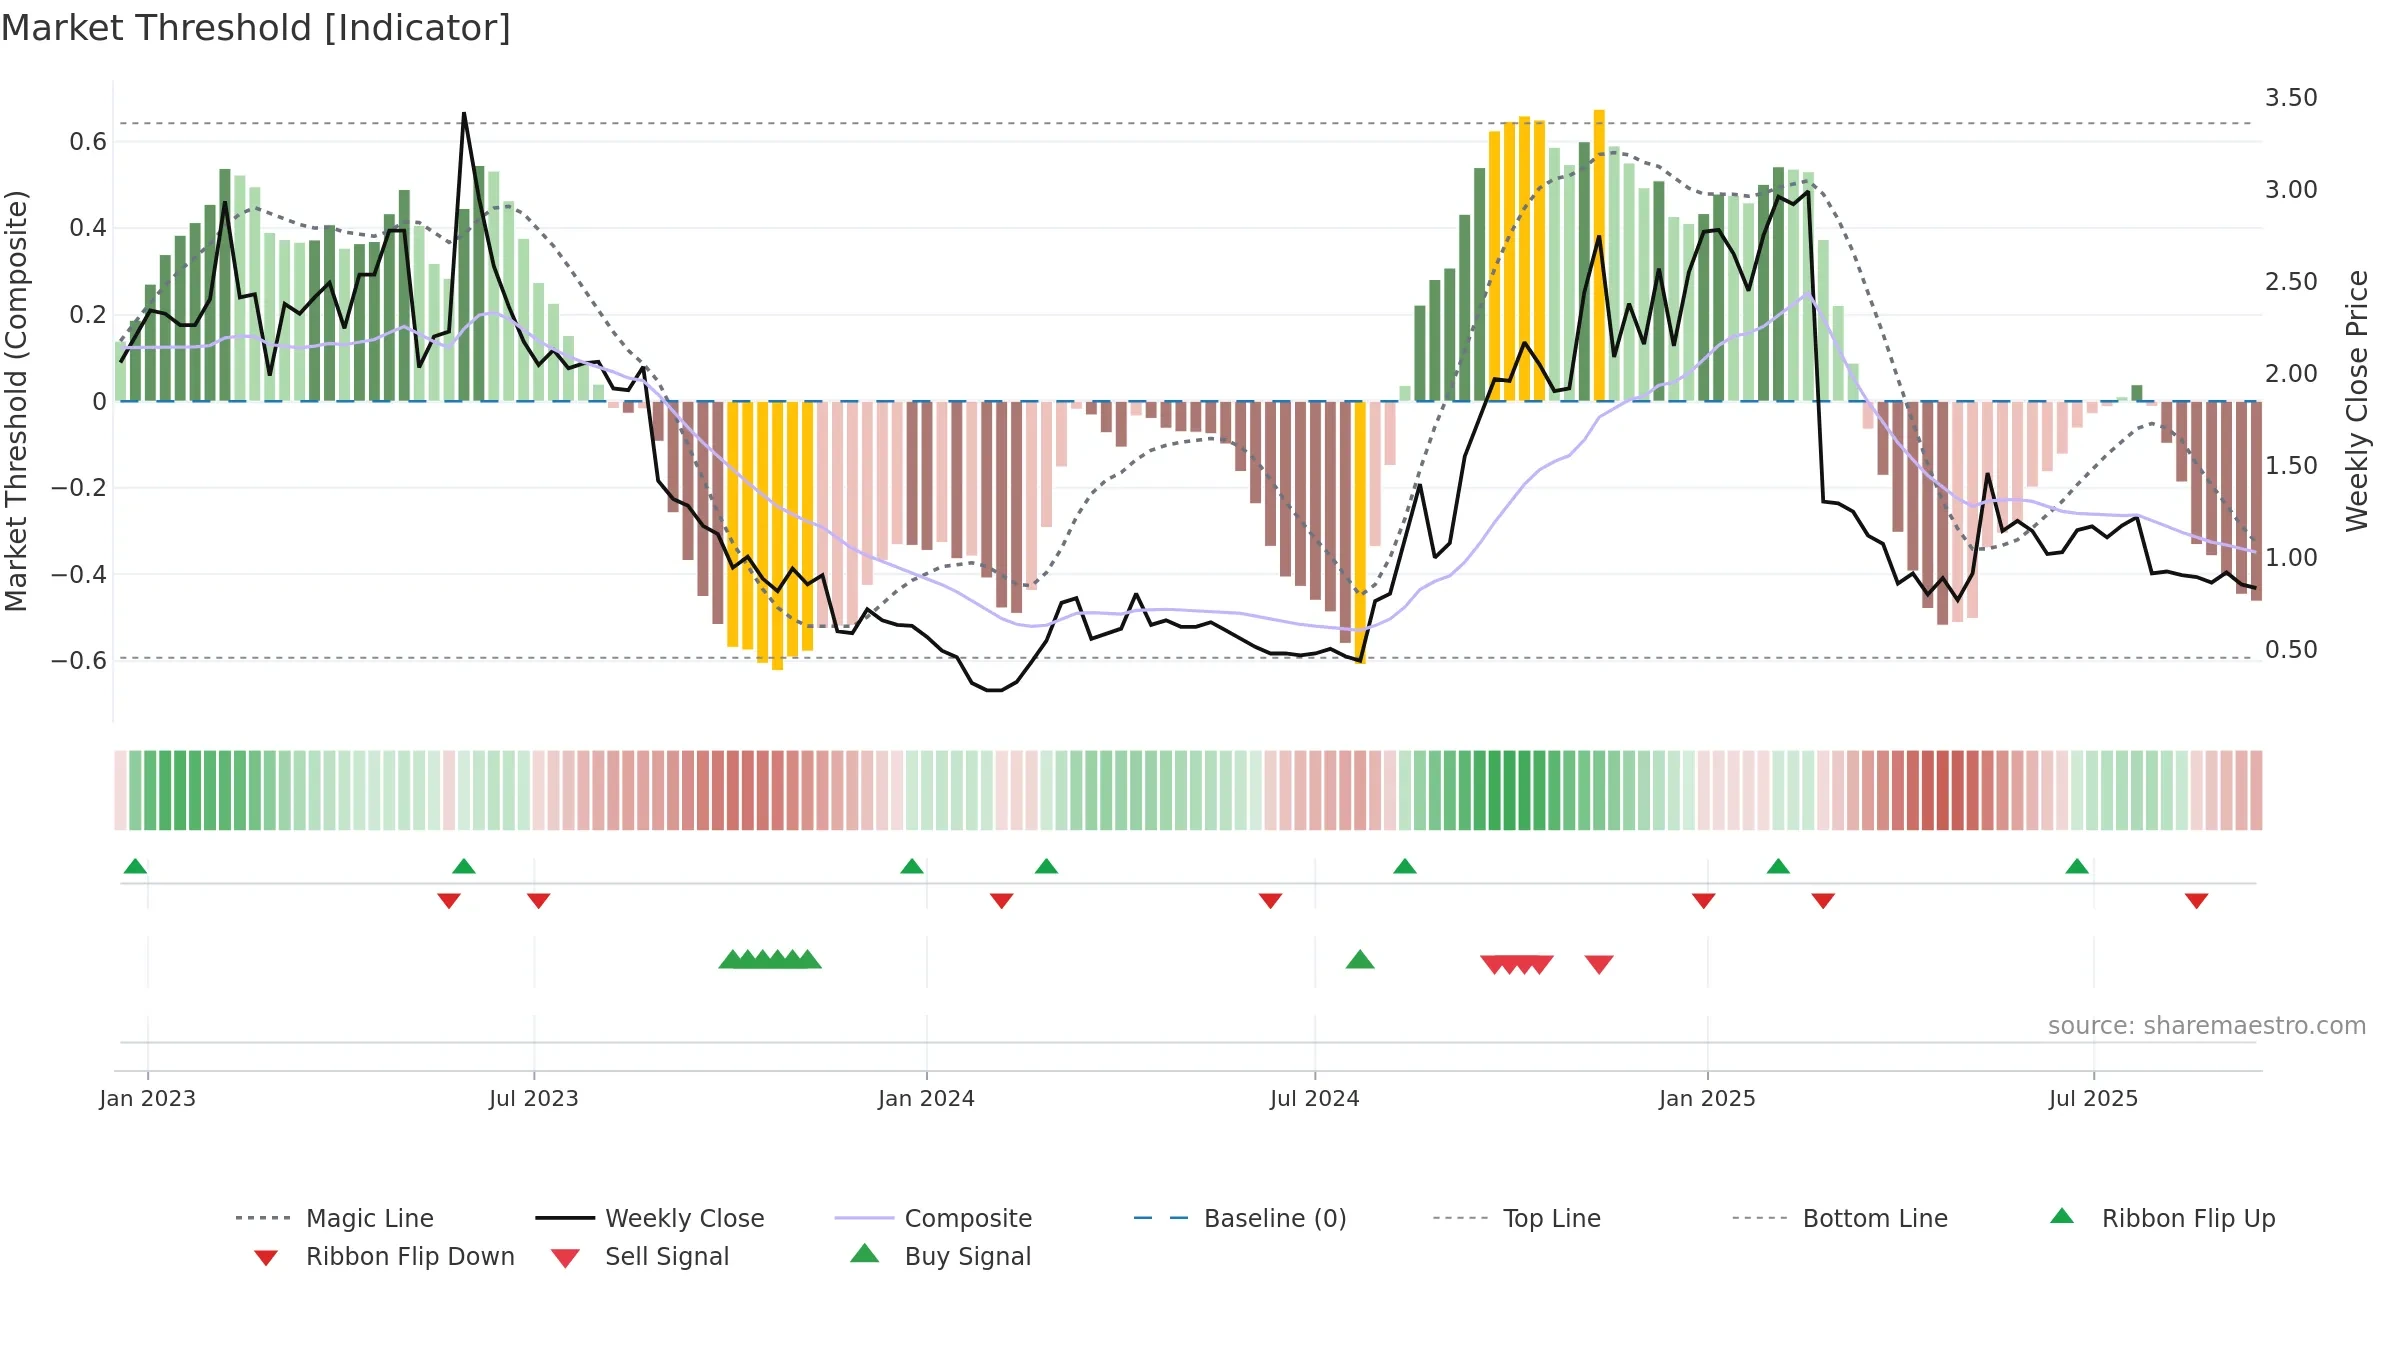
Task: Click the Ribbon Flip Down marker in late Feb 2025
Action: coord(1823,901)
